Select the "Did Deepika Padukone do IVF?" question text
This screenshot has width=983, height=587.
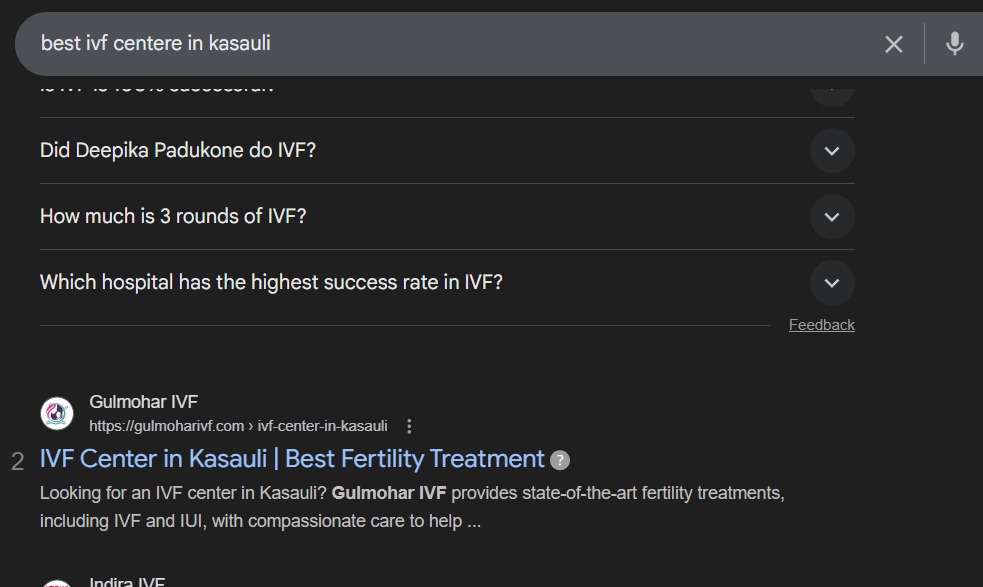click(178, 151)
